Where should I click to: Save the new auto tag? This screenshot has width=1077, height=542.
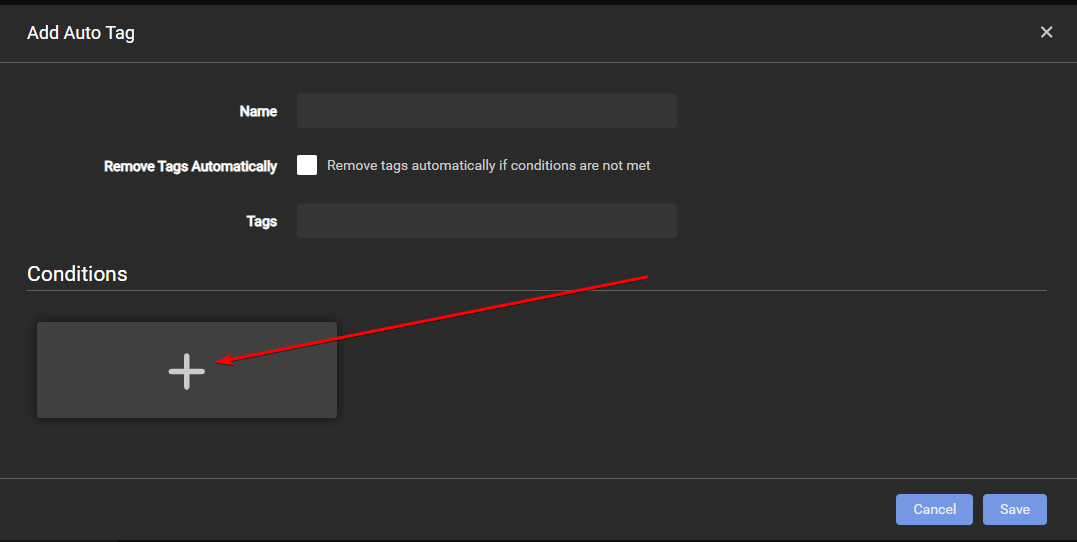point(1014,509)
